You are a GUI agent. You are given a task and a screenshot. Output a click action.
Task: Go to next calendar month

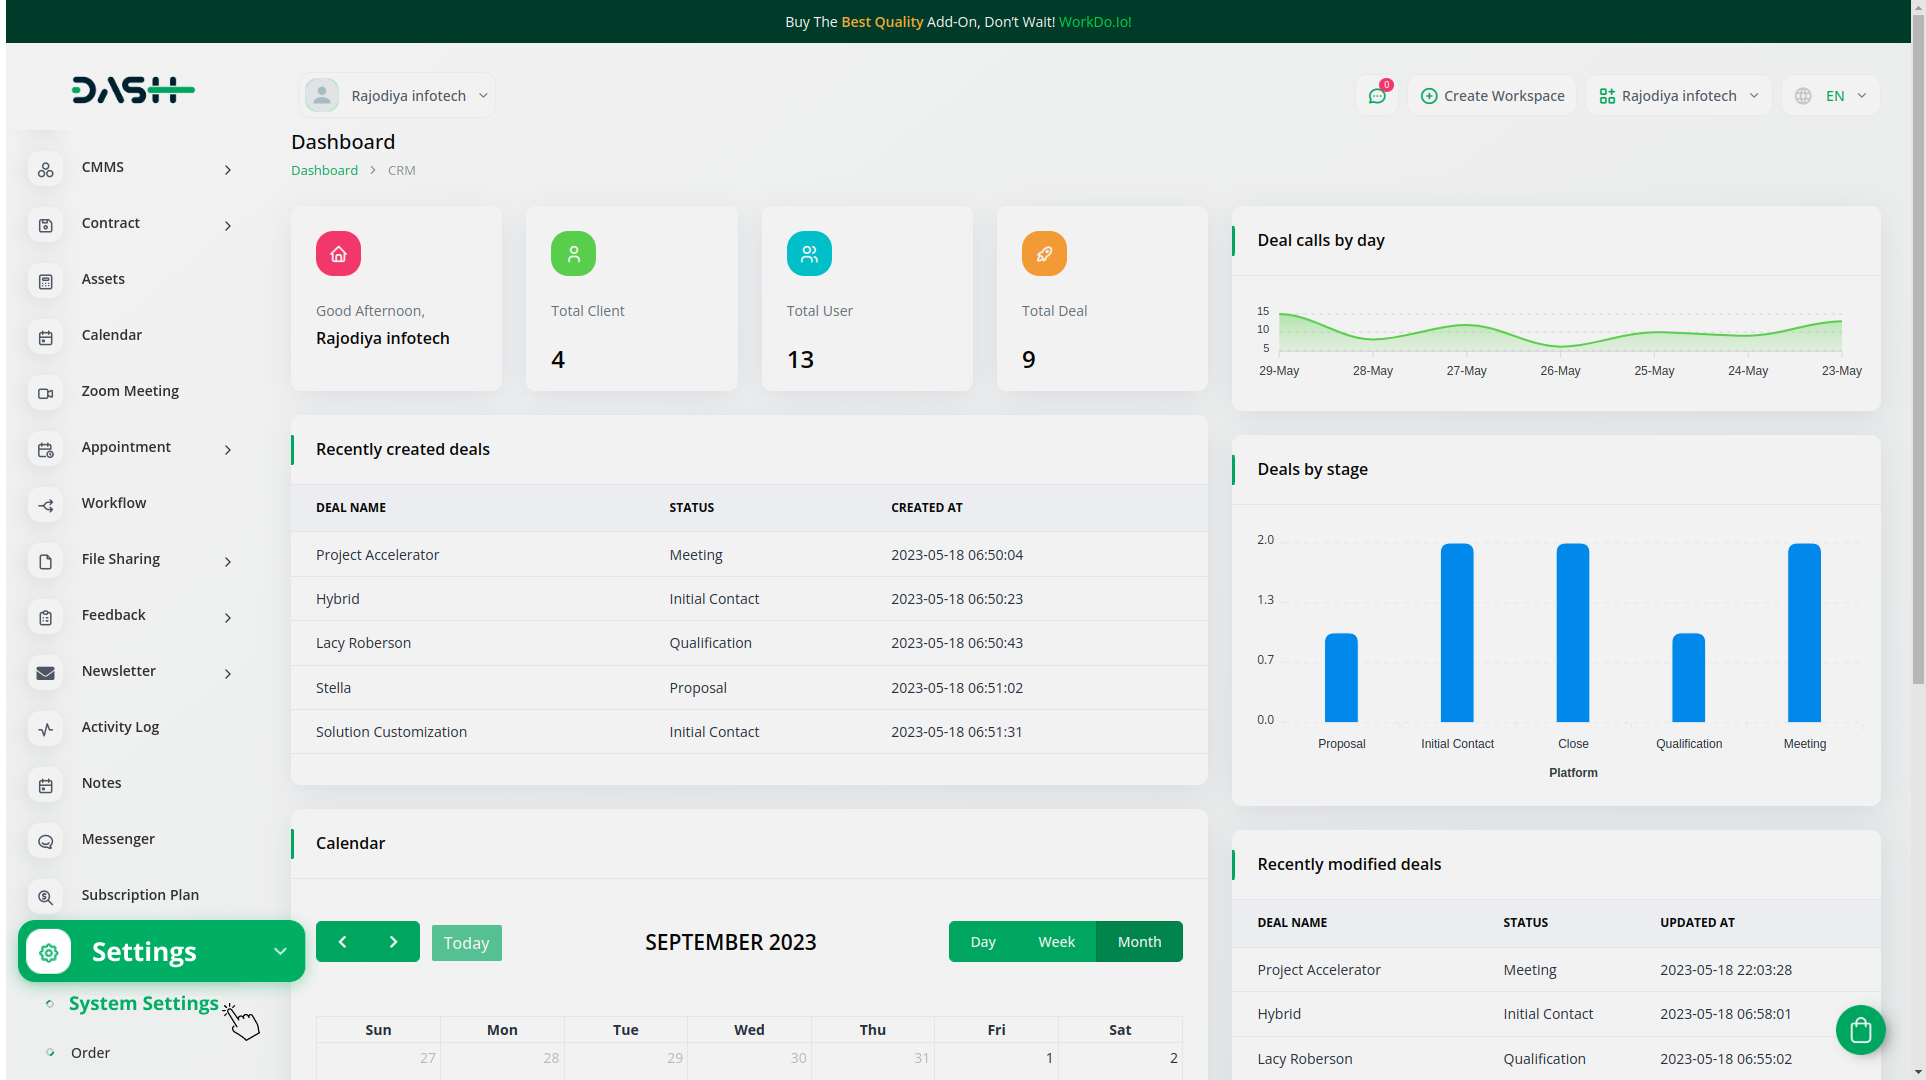[x=394, y=942]
